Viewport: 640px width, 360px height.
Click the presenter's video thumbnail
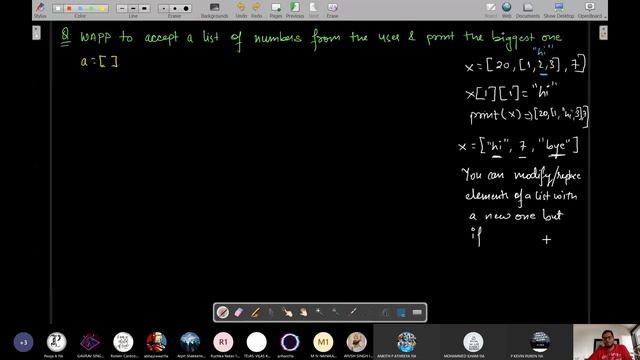pos(606,342)
